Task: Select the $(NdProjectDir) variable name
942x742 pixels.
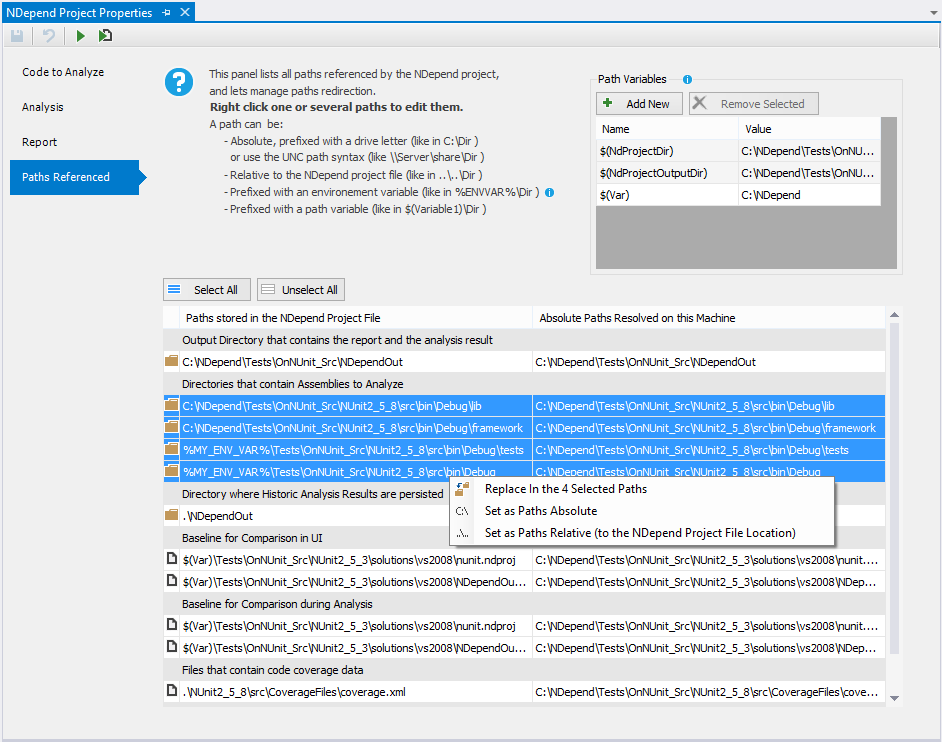Action: point(637,151)
